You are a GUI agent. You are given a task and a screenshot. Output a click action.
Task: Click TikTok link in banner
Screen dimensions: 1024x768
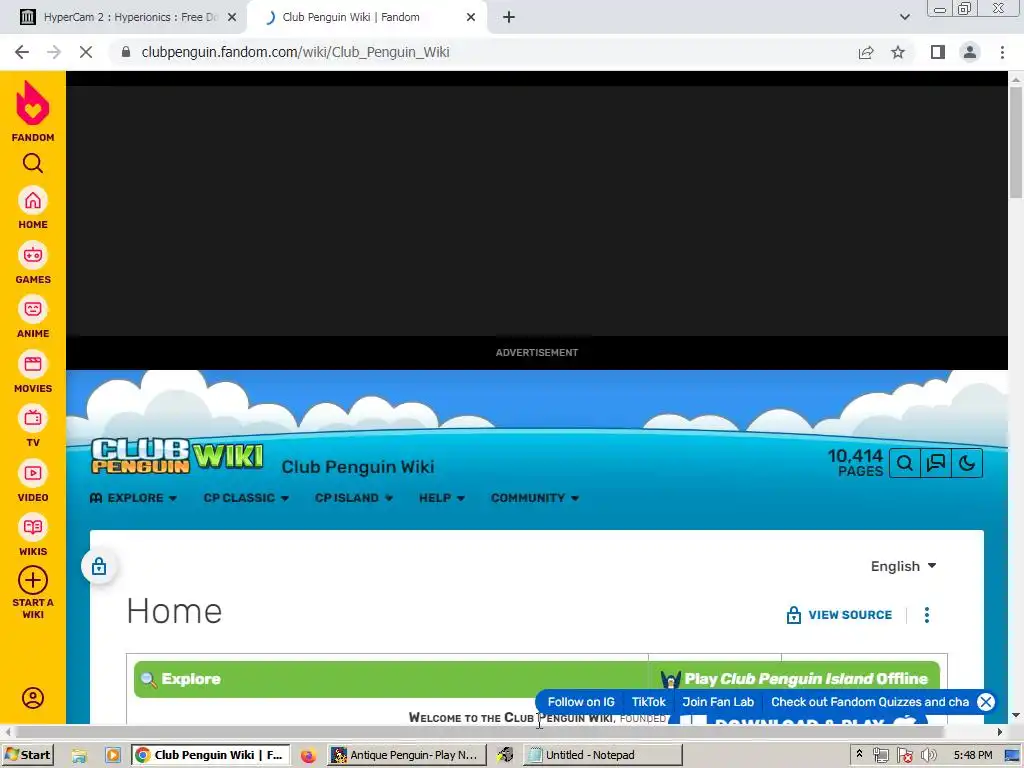click(x=648, y=702)
